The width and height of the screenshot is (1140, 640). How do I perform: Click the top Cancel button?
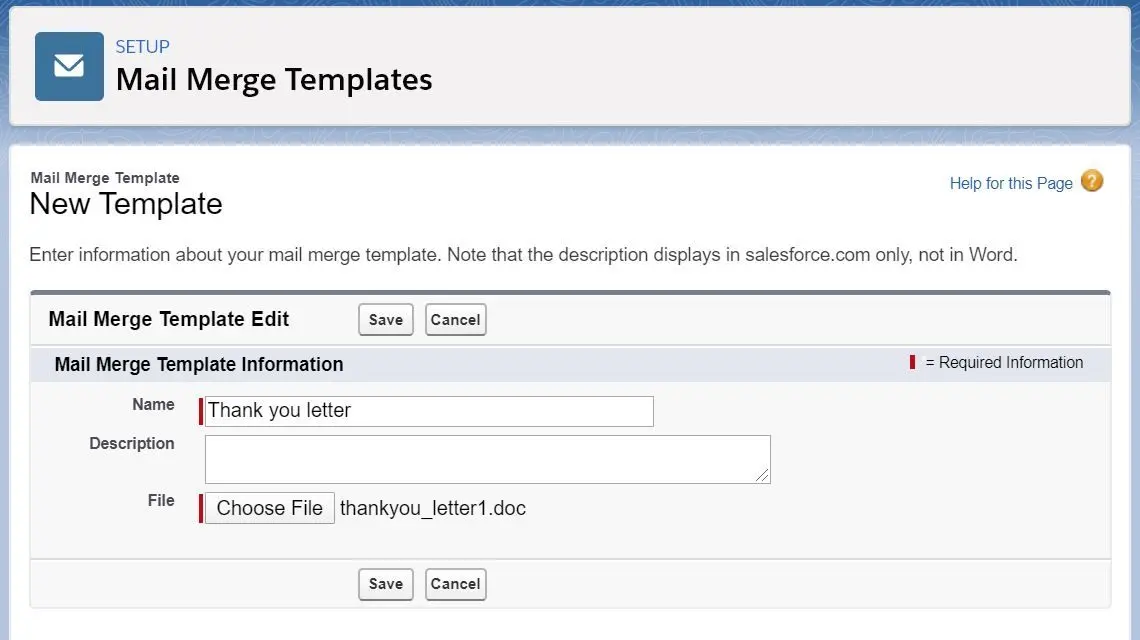(455, 319)
